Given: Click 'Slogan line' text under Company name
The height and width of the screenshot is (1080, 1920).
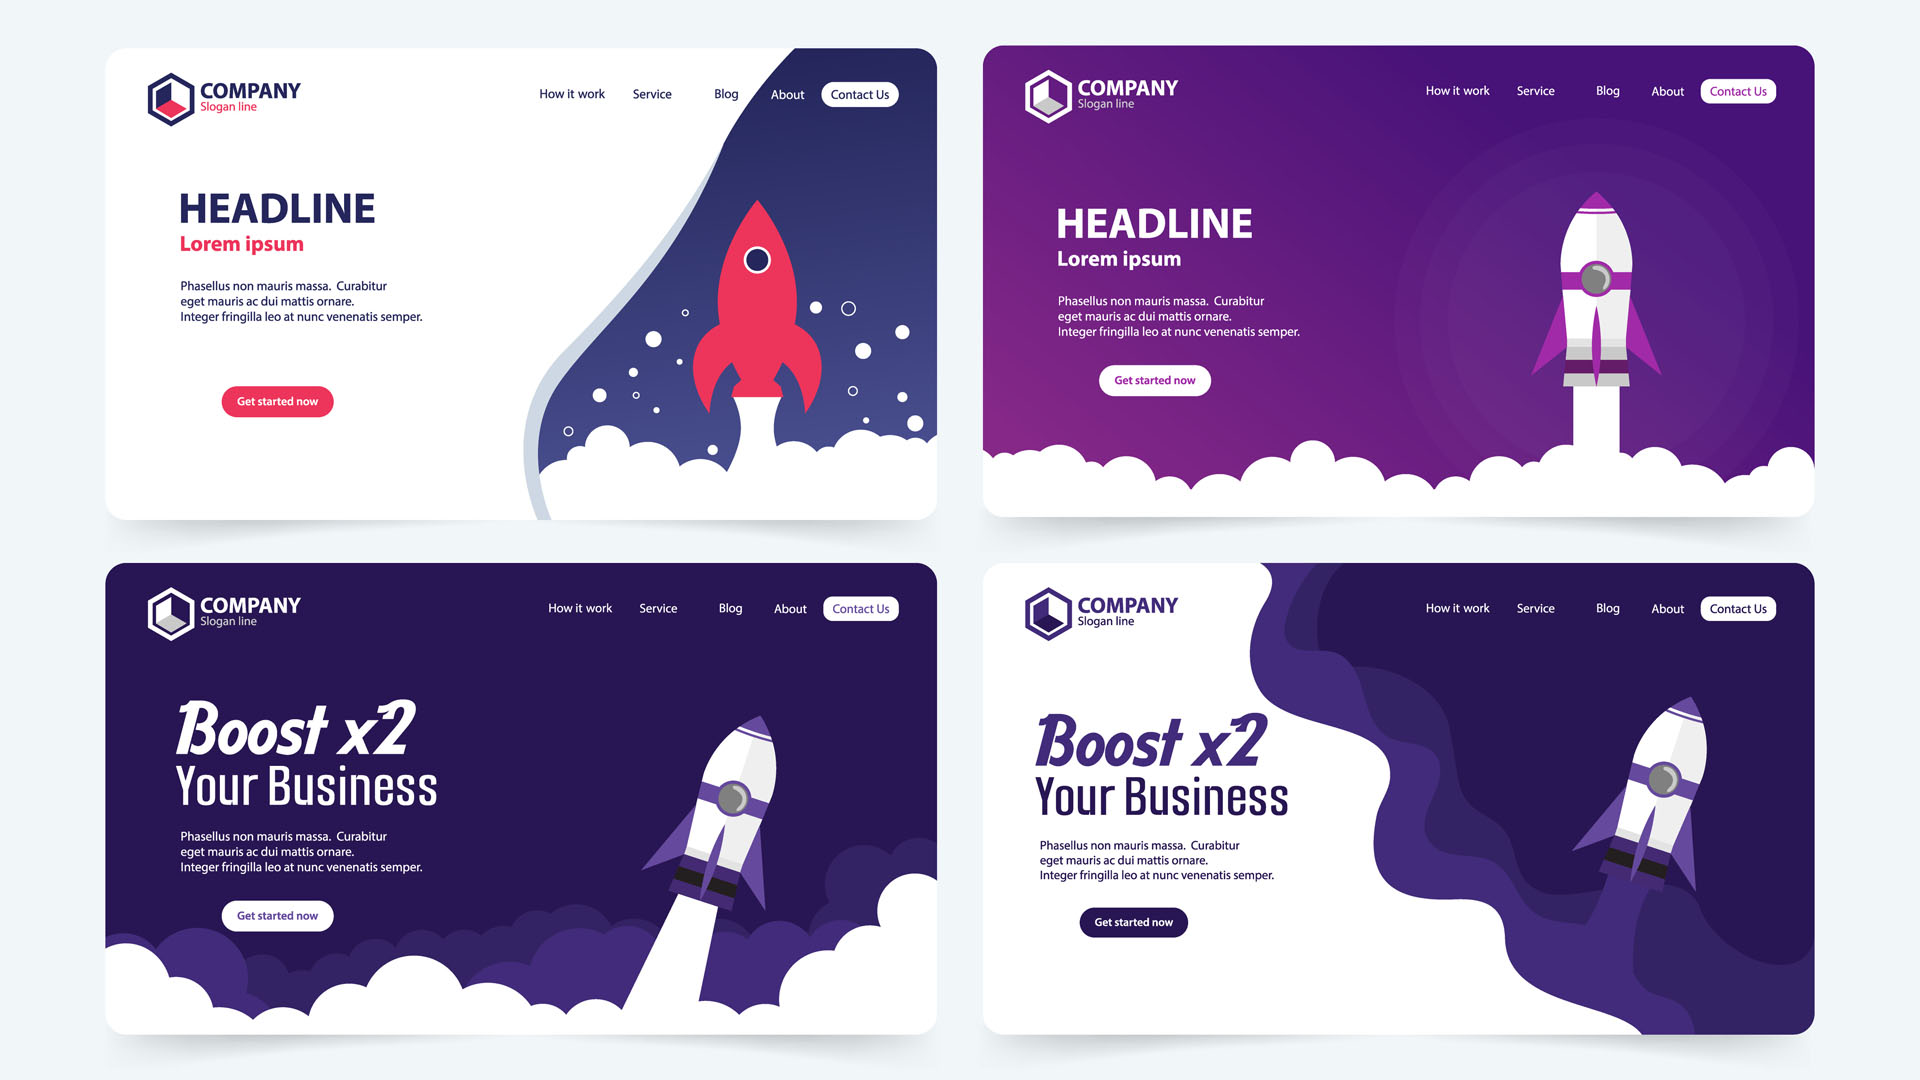Looking at the screenshot, I should click(x=233, y=108).
